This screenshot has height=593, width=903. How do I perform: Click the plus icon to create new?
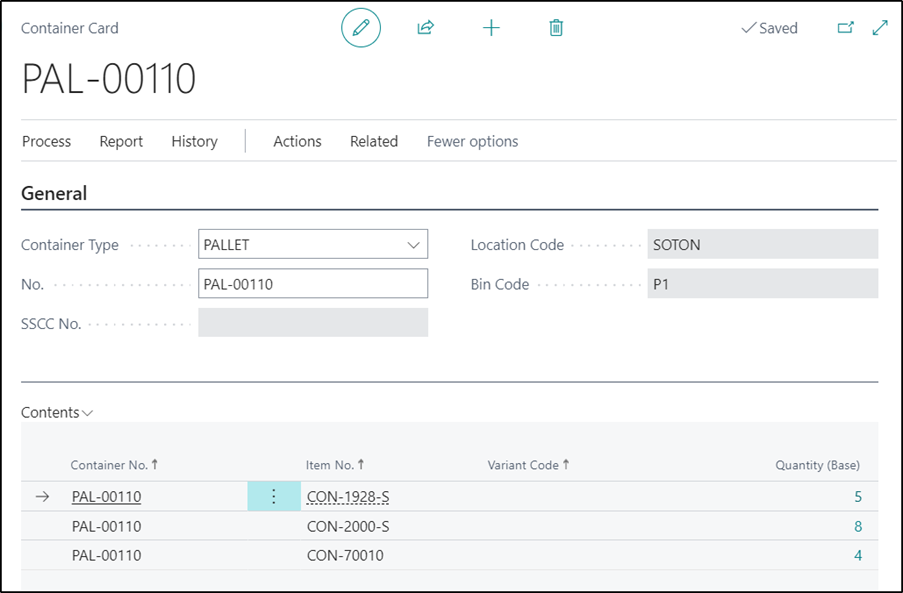point(491,28)
